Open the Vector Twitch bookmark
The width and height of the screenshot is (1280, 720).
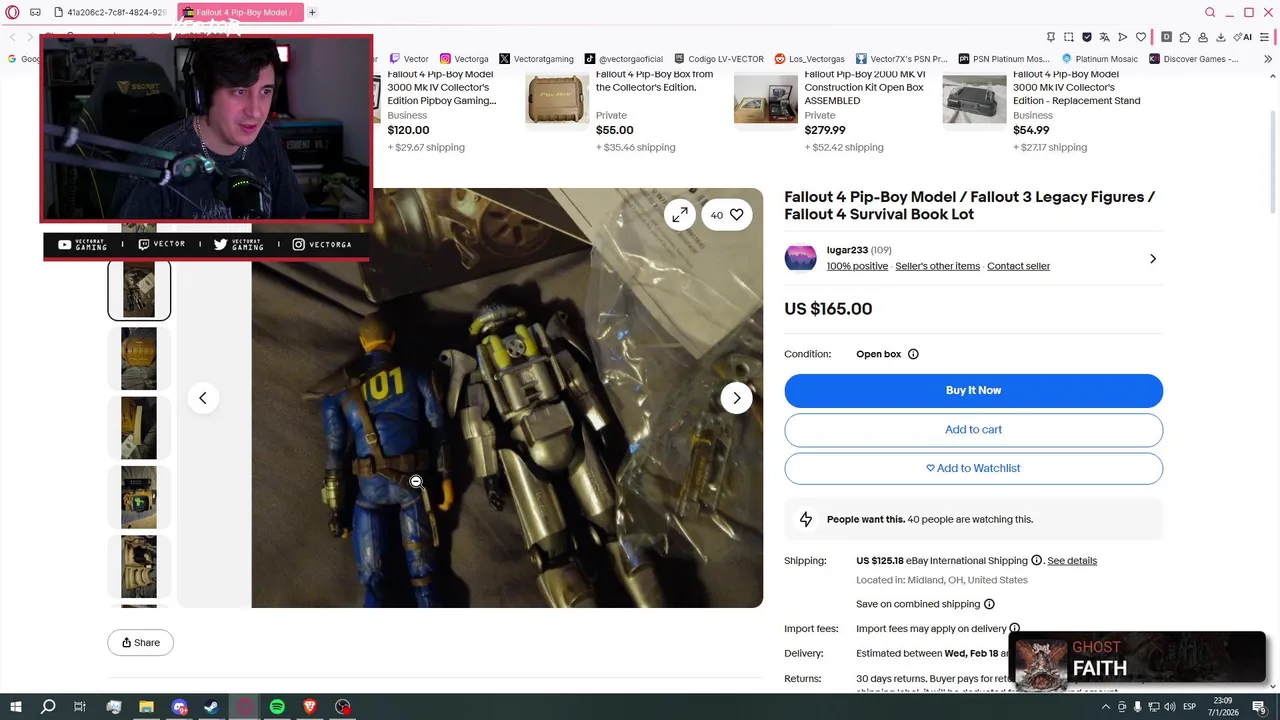tap(409, 59)
